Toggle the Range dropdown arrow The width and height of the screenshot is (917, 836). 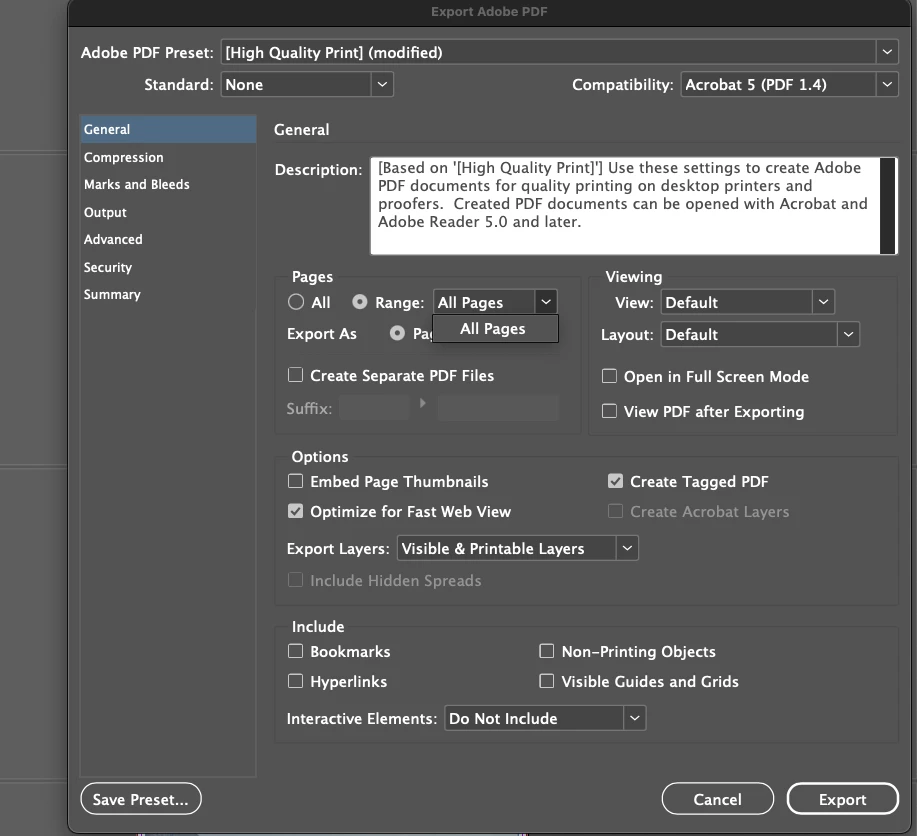(x=546, y=302)
